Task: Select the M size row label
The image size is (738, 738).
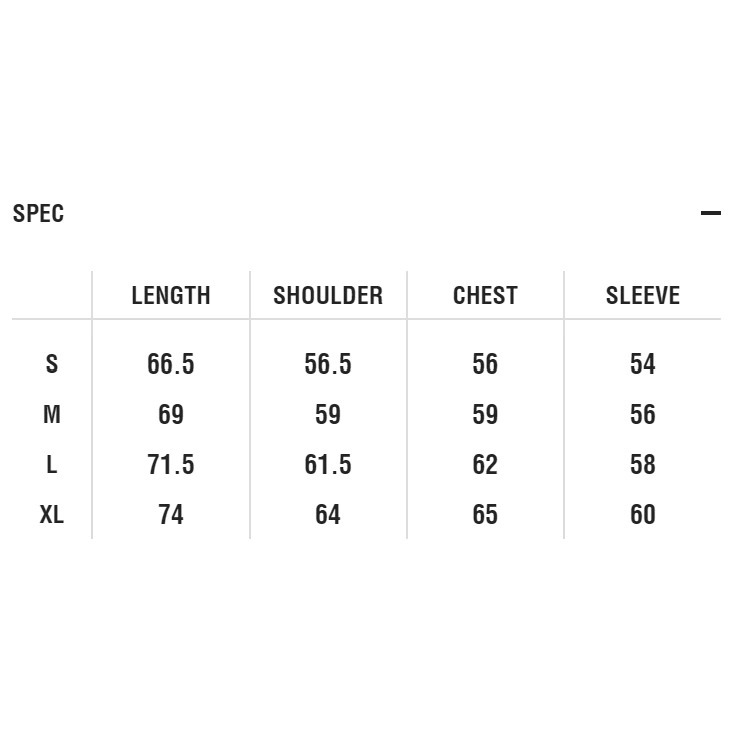Action: (x=52, y=414)
